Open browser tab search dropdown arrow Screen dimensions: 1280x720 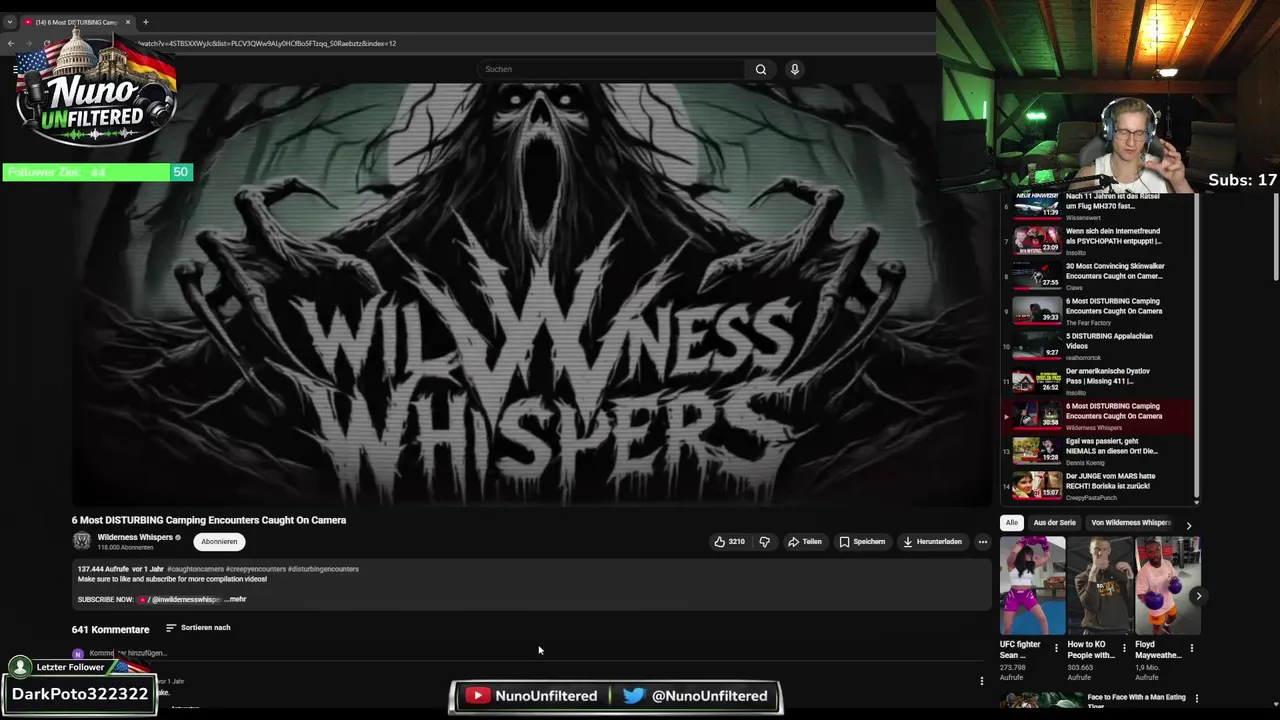point(10,22)
